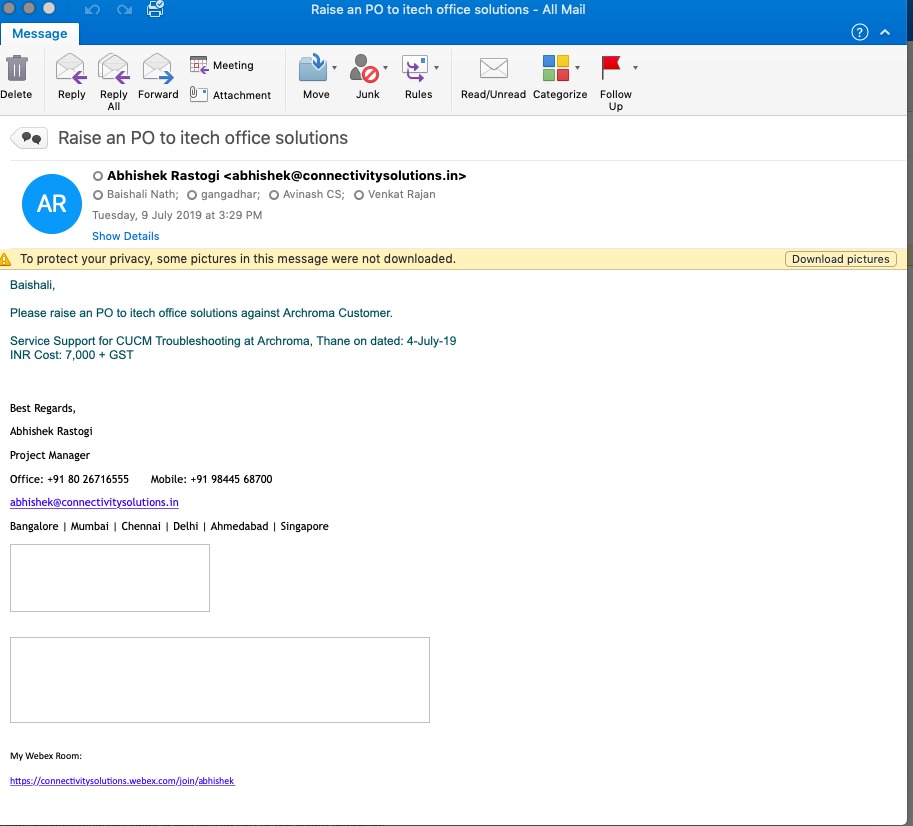Click the Print icon in title bar
Image resolution: width=913 pixels, height=826 pixels.
tap(156, 10)
